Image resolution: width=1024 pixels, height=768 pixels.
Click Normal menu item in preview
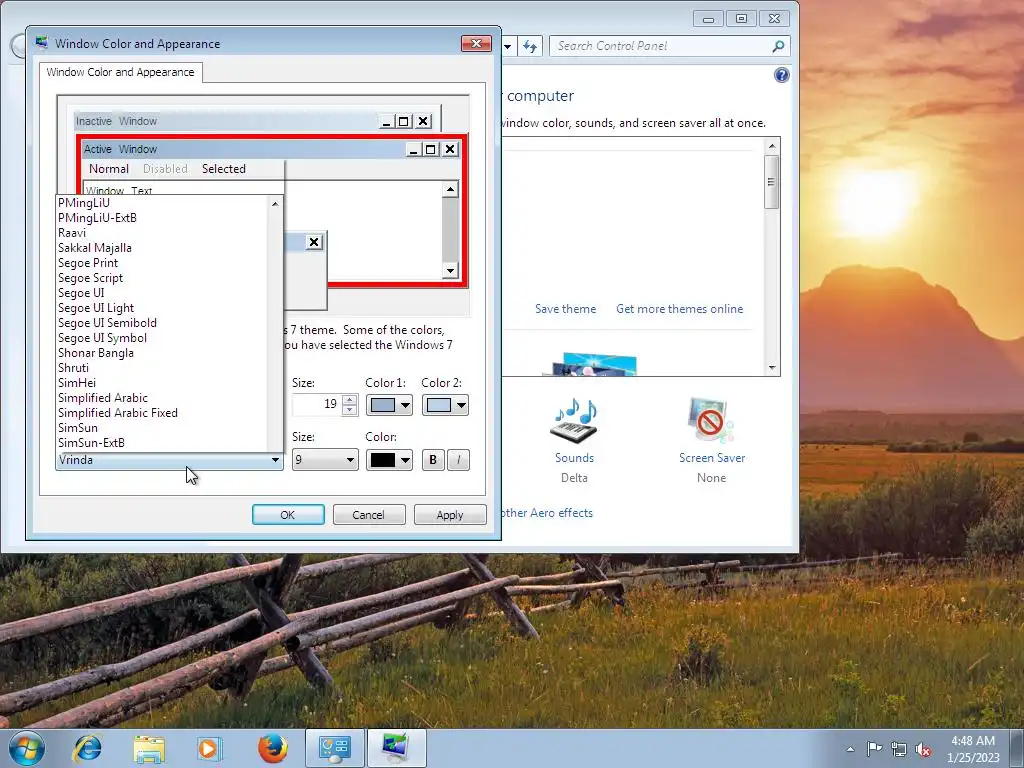[108, 168]
